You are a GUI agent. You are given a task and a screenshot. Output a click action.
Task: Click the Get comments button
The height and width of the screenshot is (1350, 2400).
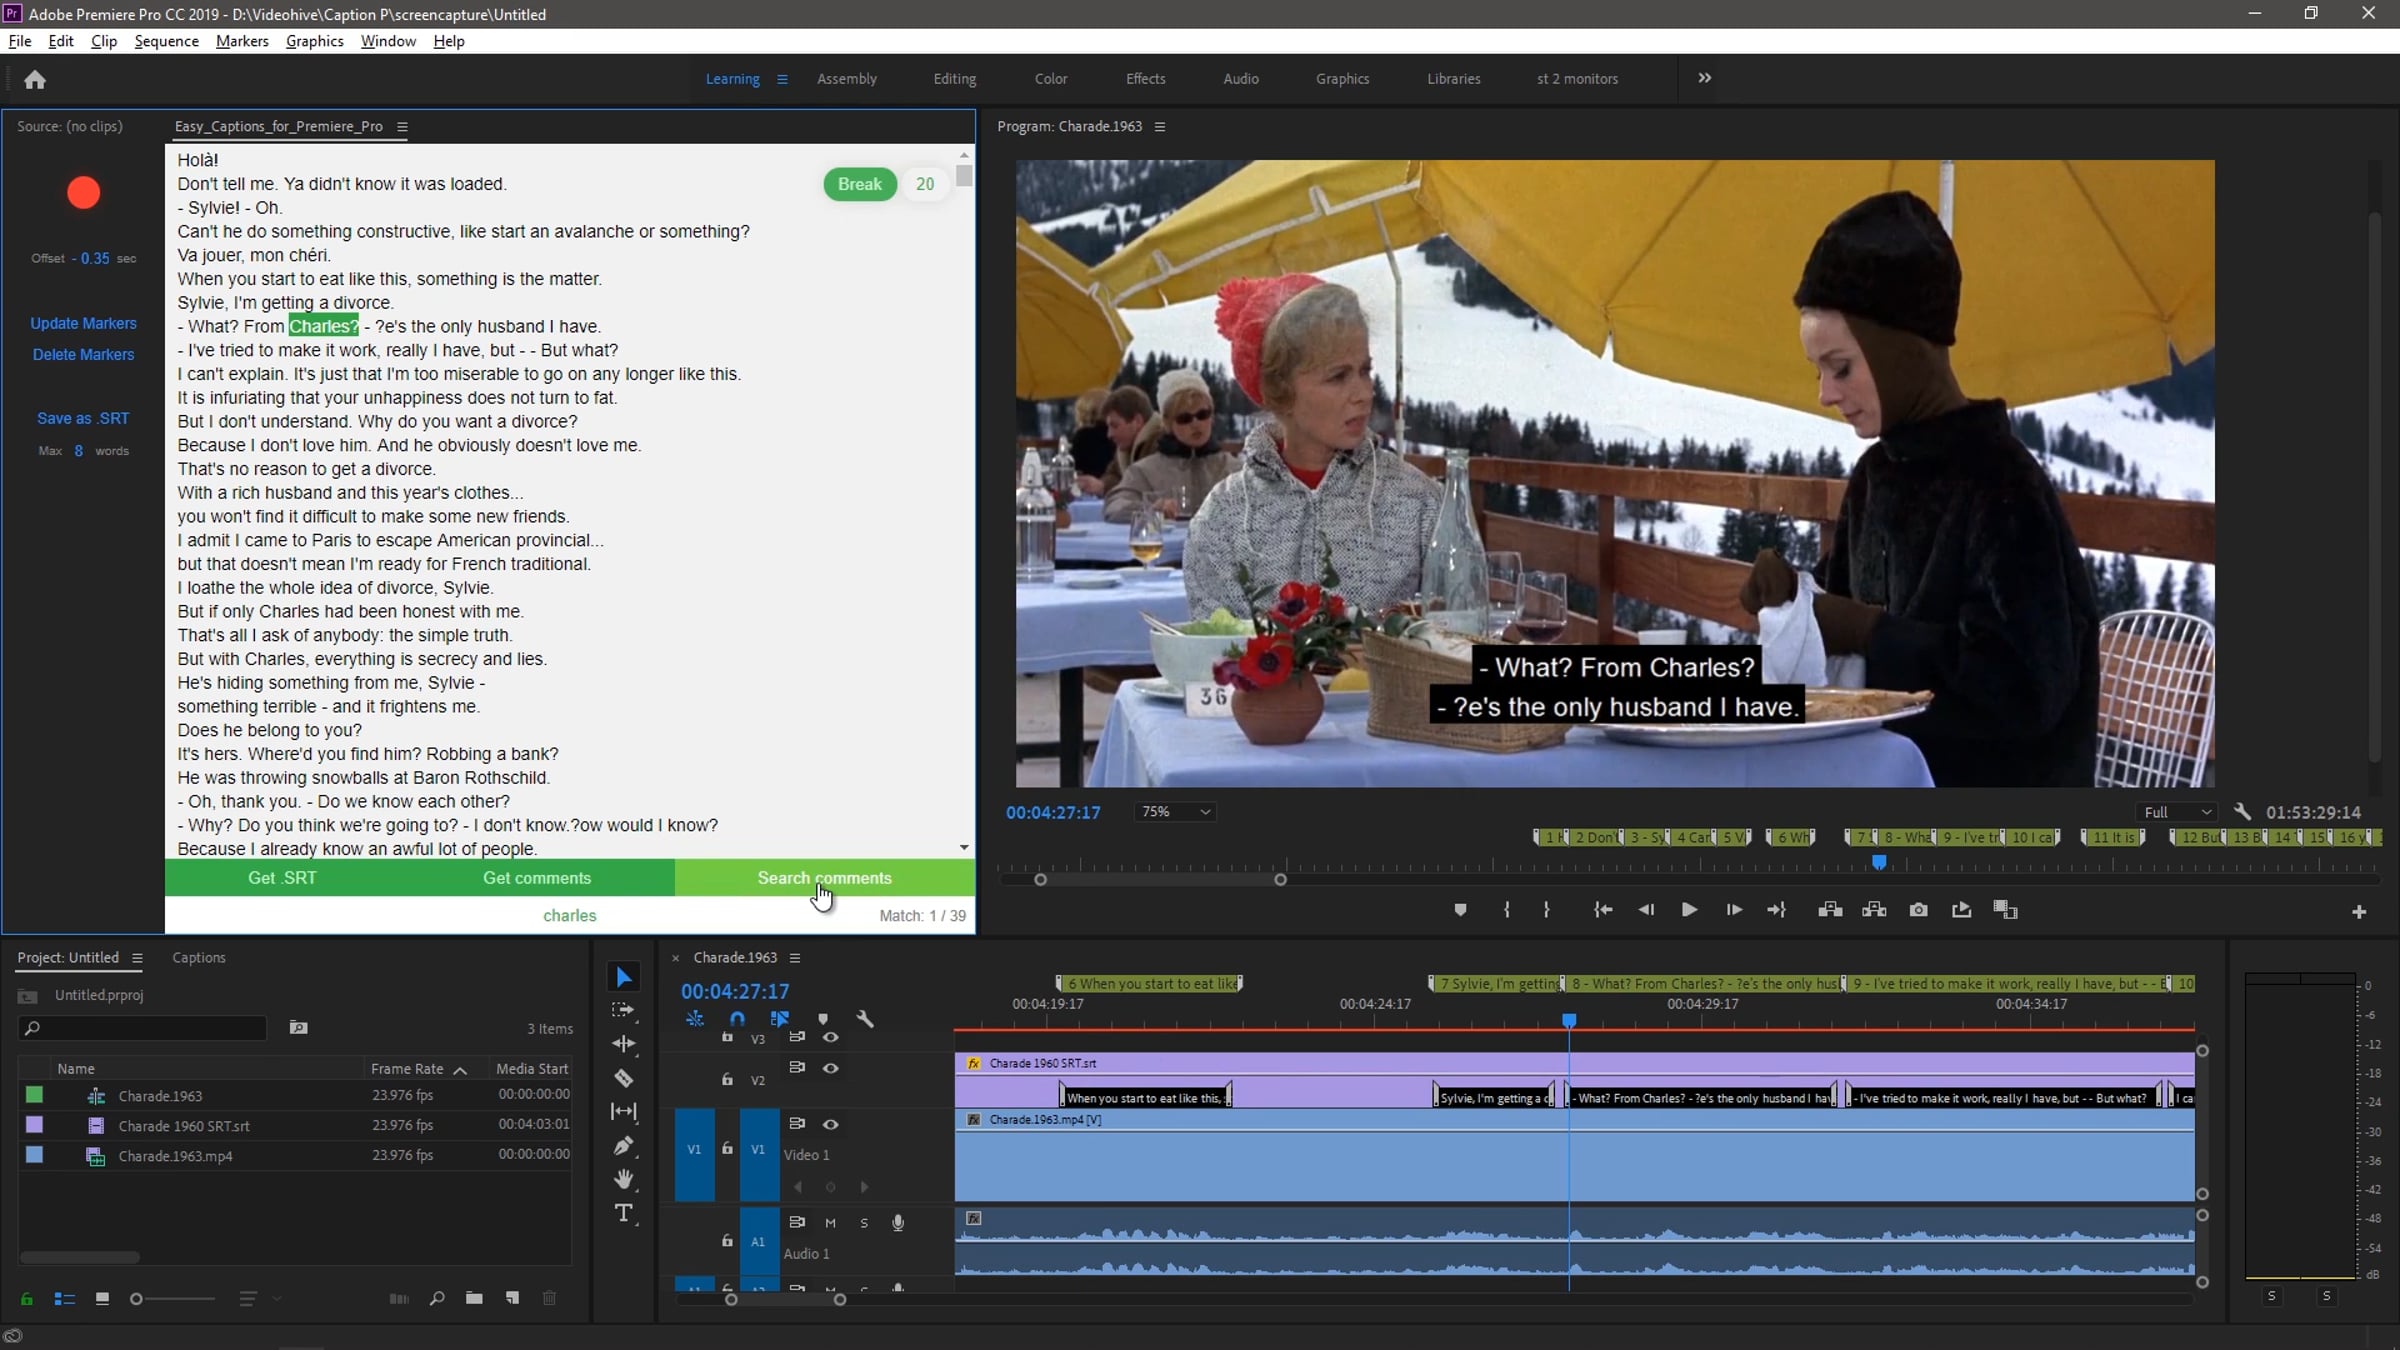coord(537,878)
